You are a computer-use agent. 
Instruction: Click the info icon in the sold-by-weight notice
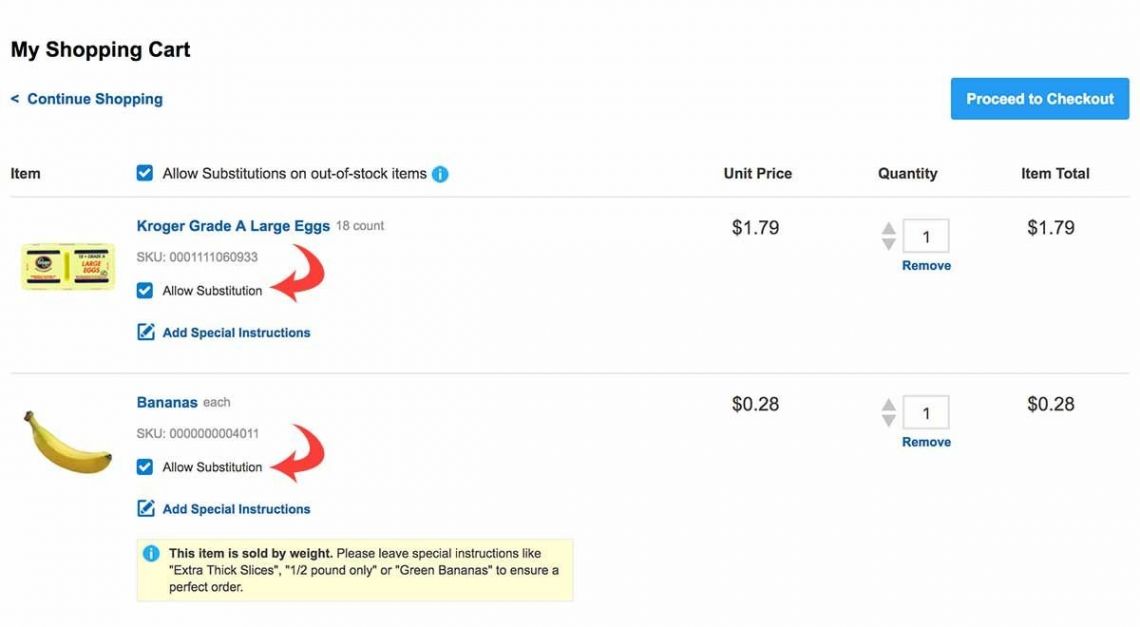pyautogui.click(x=151, y=553)
